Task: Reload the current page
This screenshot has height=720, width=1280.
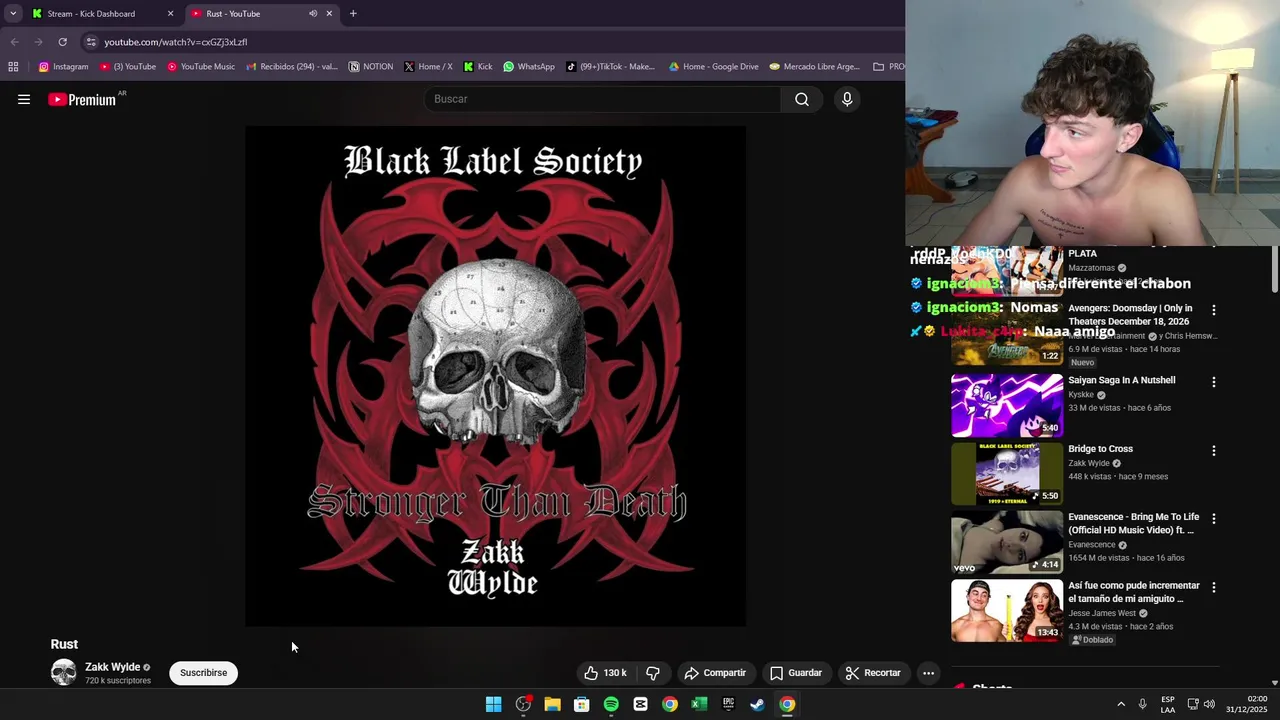Action: point(62,42)
